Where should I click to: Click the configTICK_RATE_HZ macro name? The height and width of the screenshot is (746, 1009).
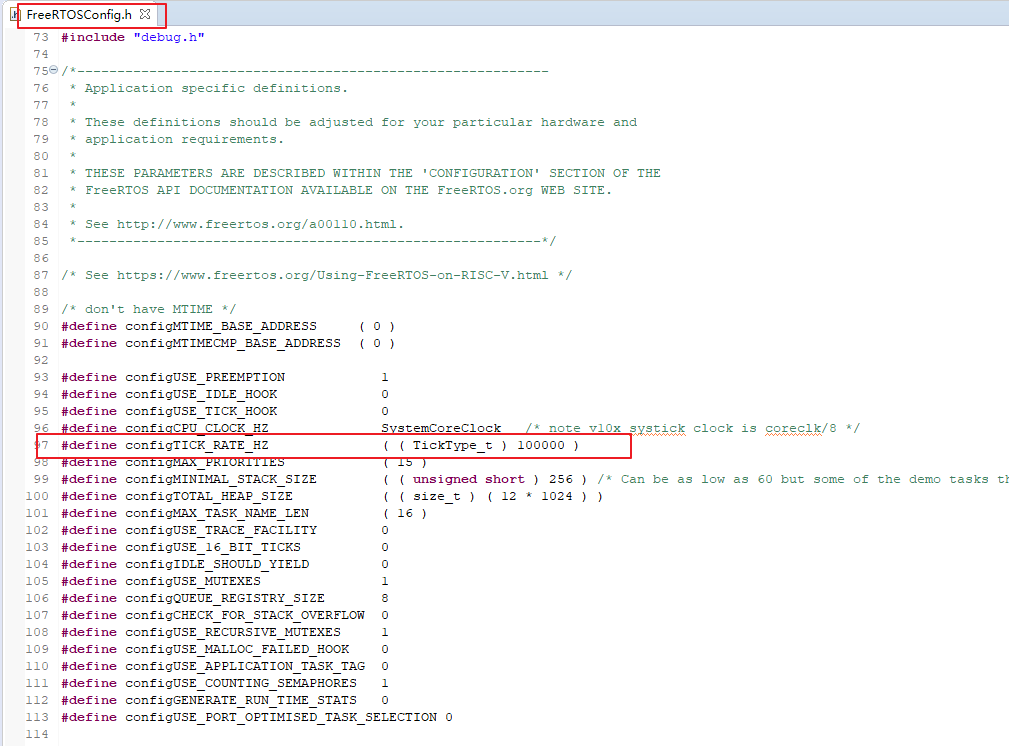196,445
